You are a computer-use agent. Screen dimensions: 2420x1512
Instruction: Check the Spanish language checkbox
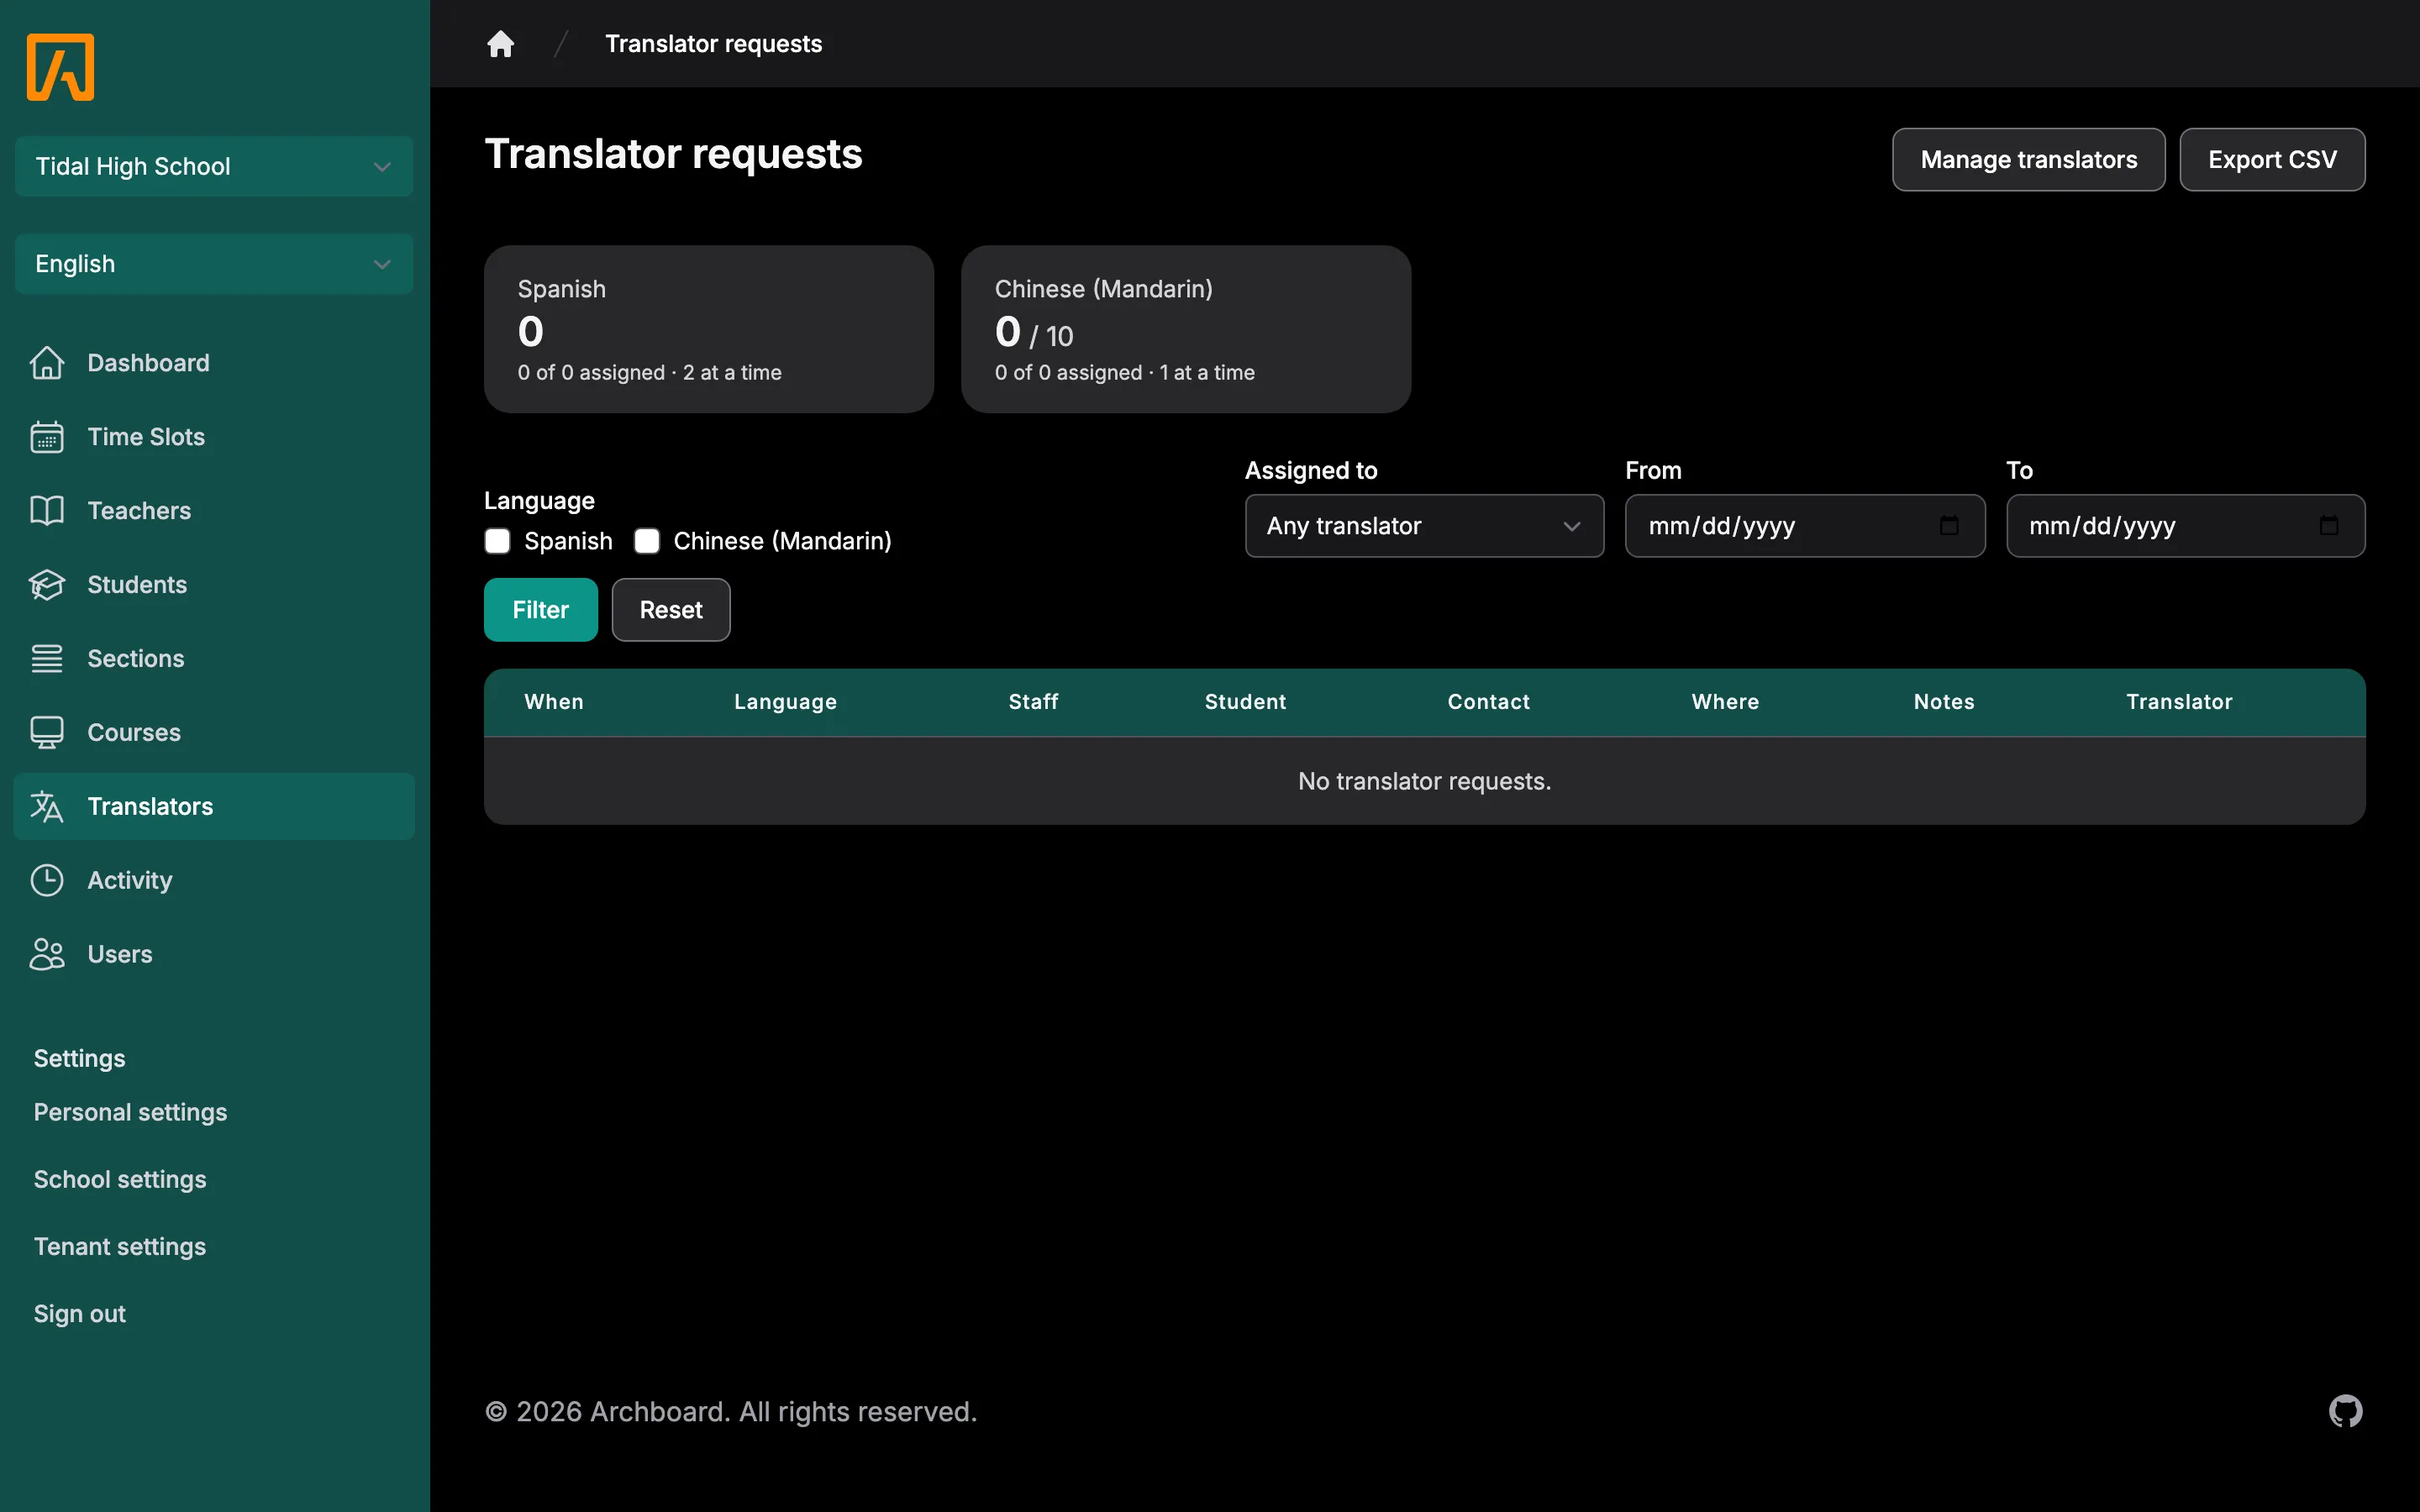pos(497,541)
